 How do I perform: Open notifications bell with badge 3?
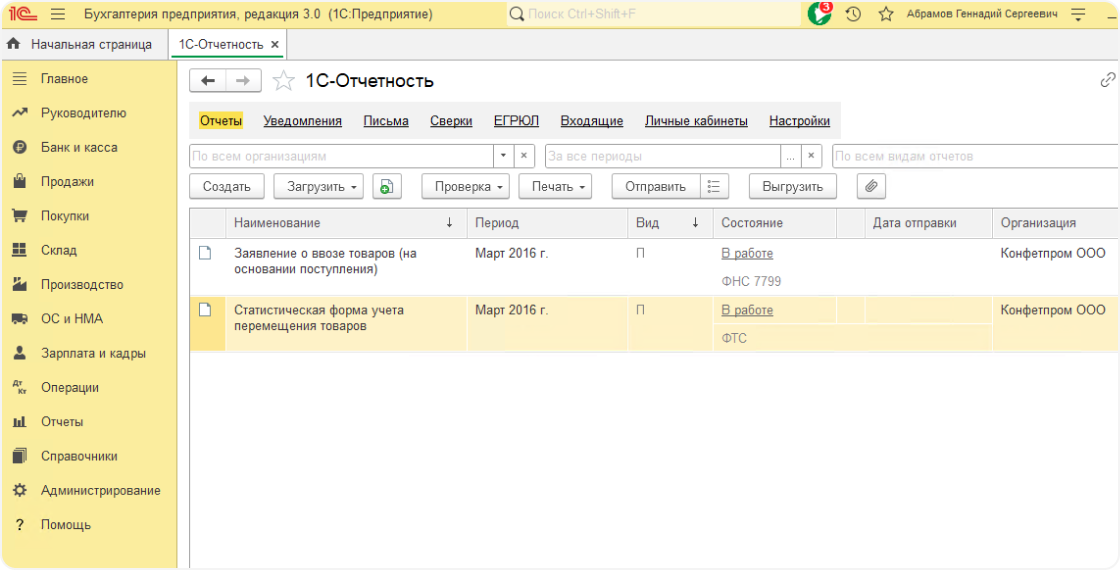coord(819,14)
